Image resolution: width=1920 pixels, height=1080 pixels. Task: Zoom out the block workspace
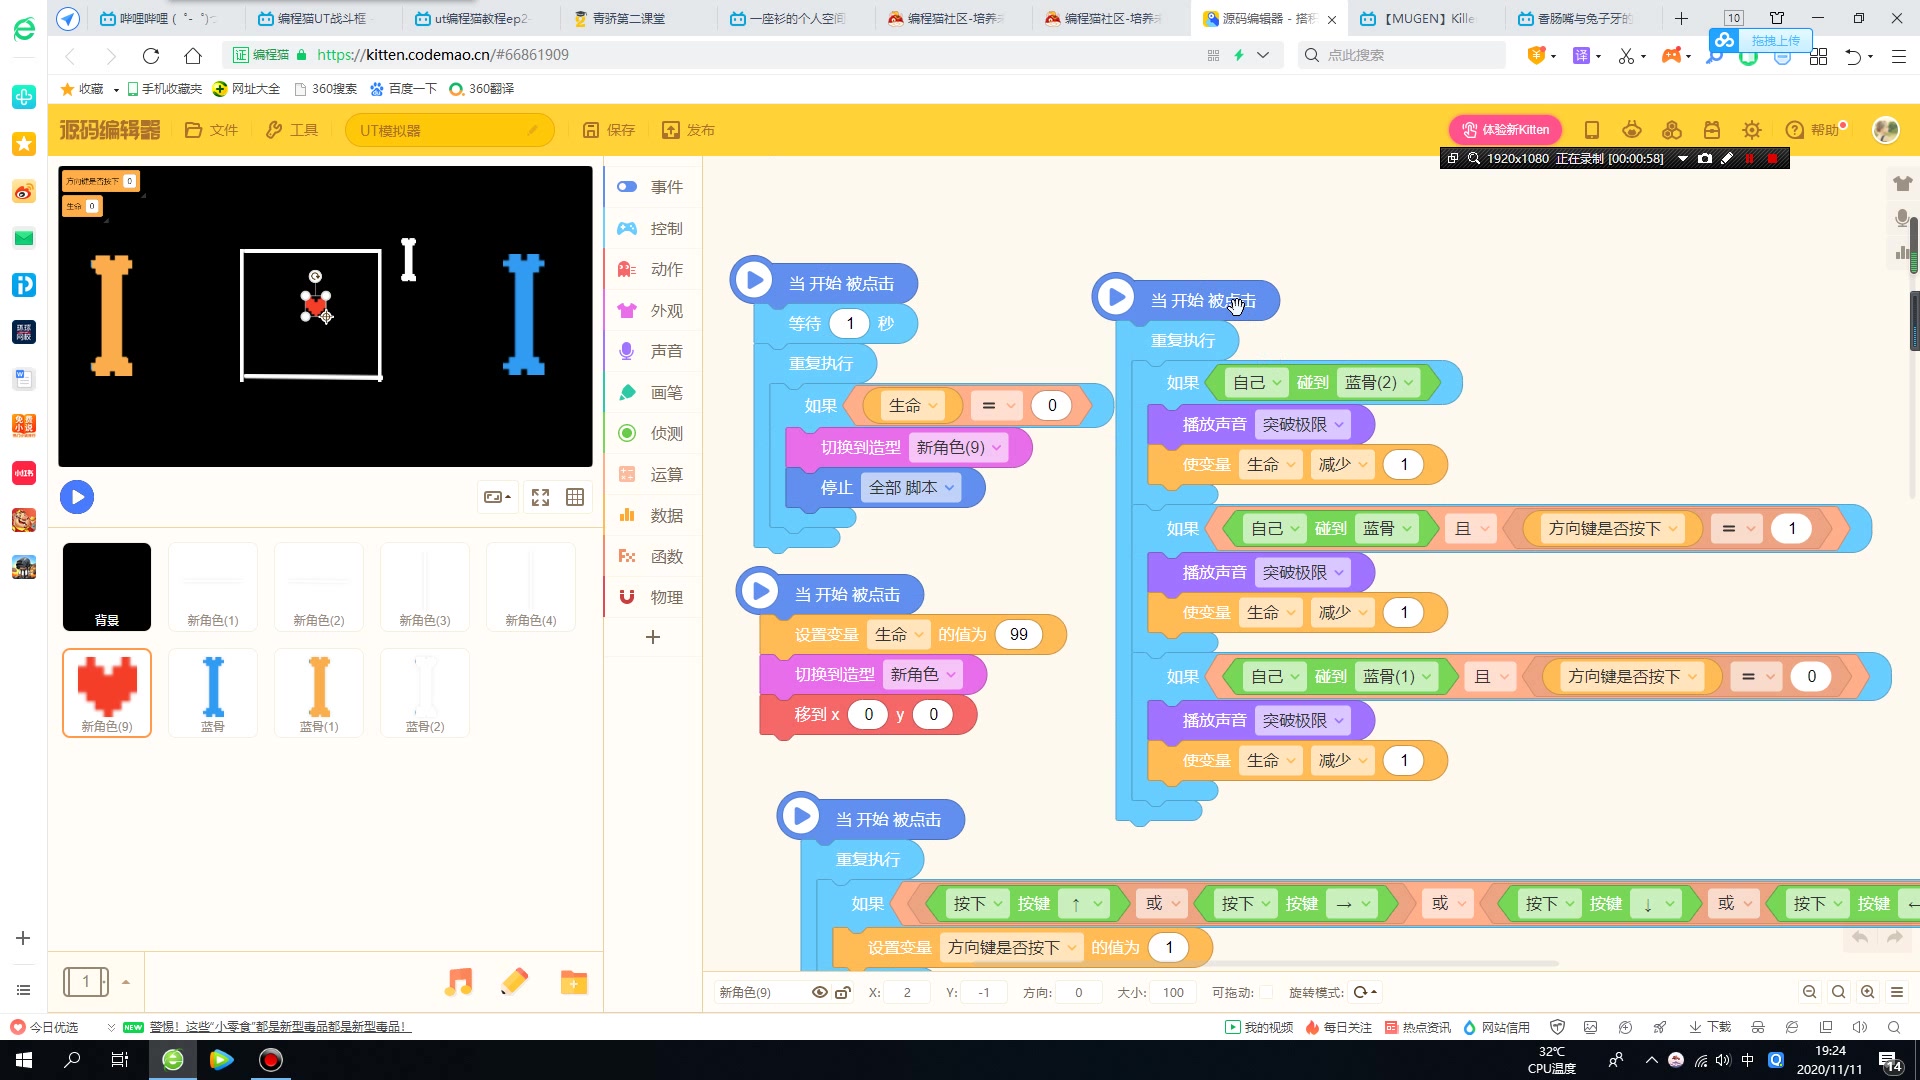coord(1809,992)
